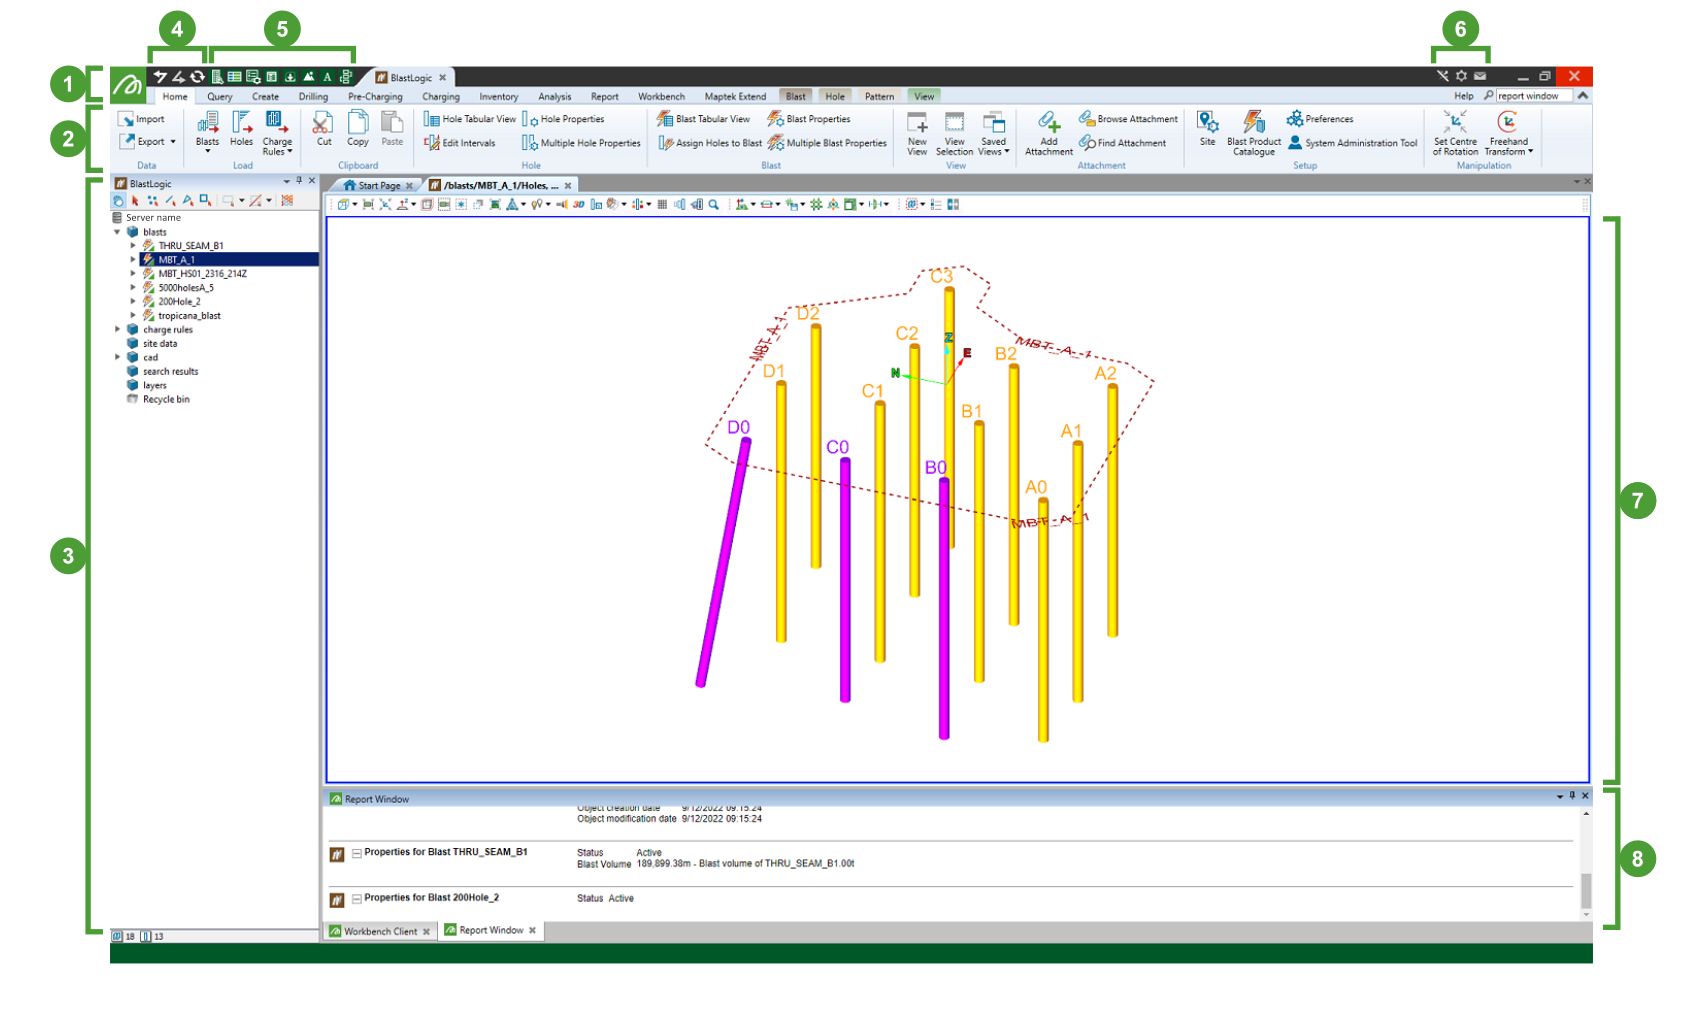
Task: Expand the charge rules tree node
Action: click(x=118, y=330)
